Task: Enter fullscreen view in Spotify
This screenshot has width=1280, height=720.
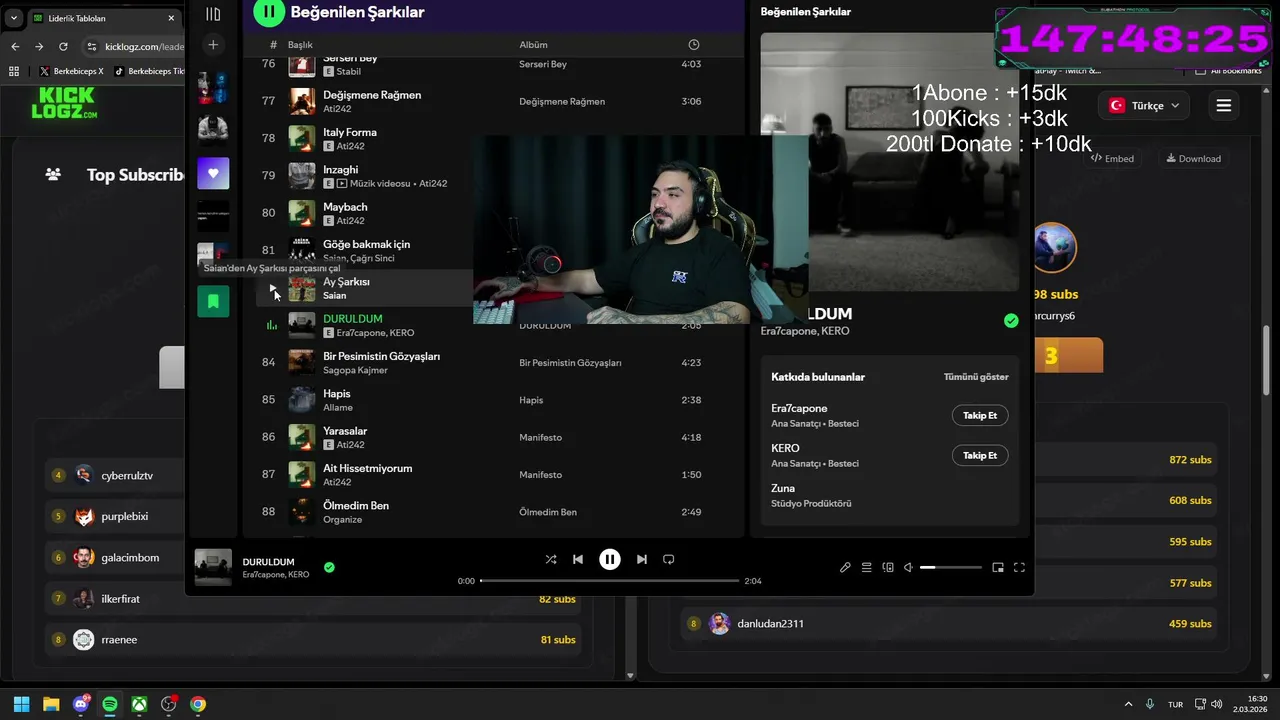Action: click(1019, 567)
